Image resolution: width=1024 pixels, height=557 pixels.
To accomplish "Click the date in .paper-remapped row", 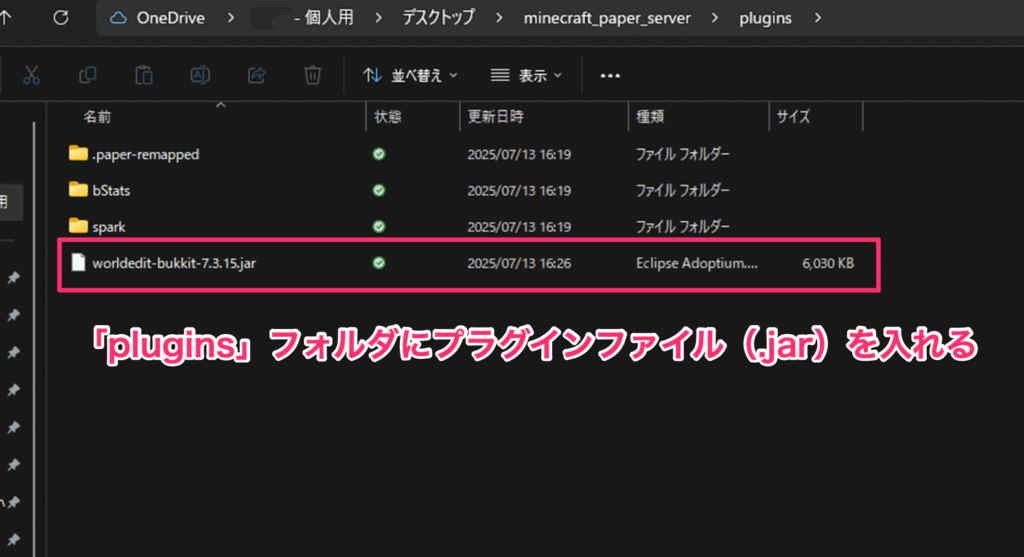I will click(519, 155).
